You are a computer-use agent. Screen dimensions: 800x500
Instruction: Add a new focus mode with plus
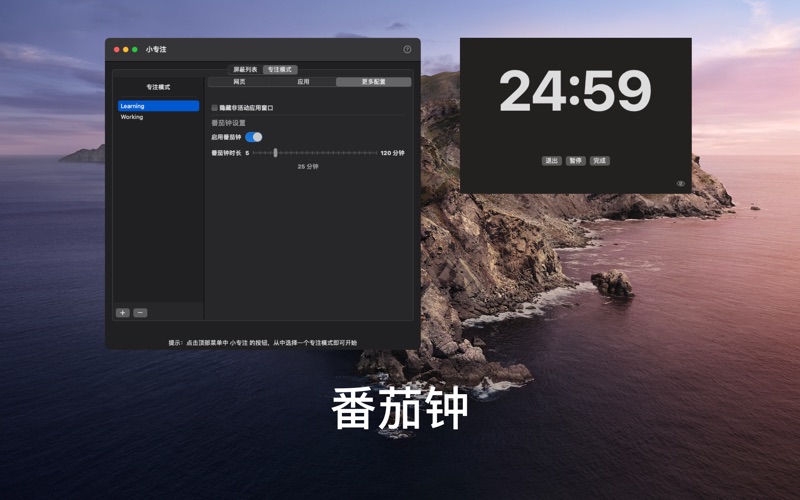[122, 313]
